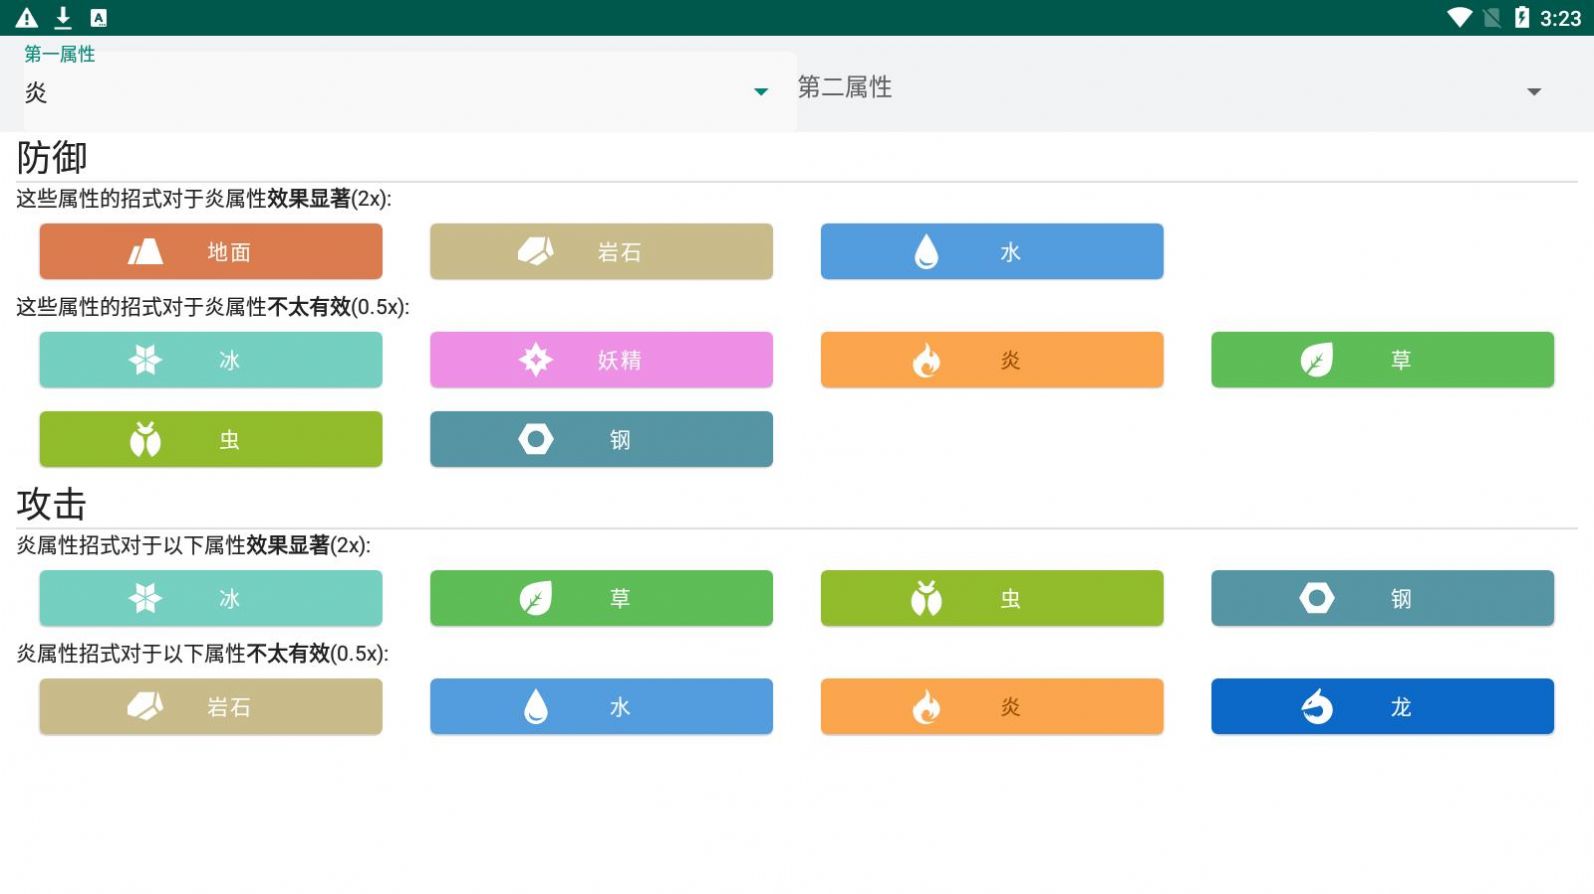Tap the 龙 dragon icon
The image size is (1594, 894).
click(x=1316, y=707)
